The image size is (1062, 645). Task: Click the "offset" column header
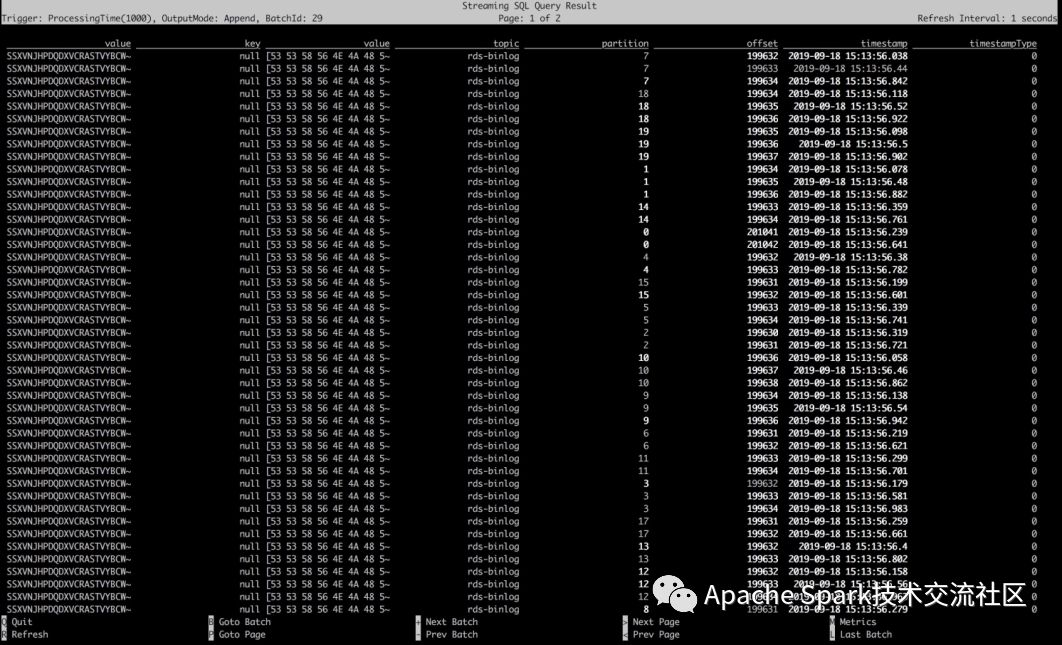(x=763, y=43)
